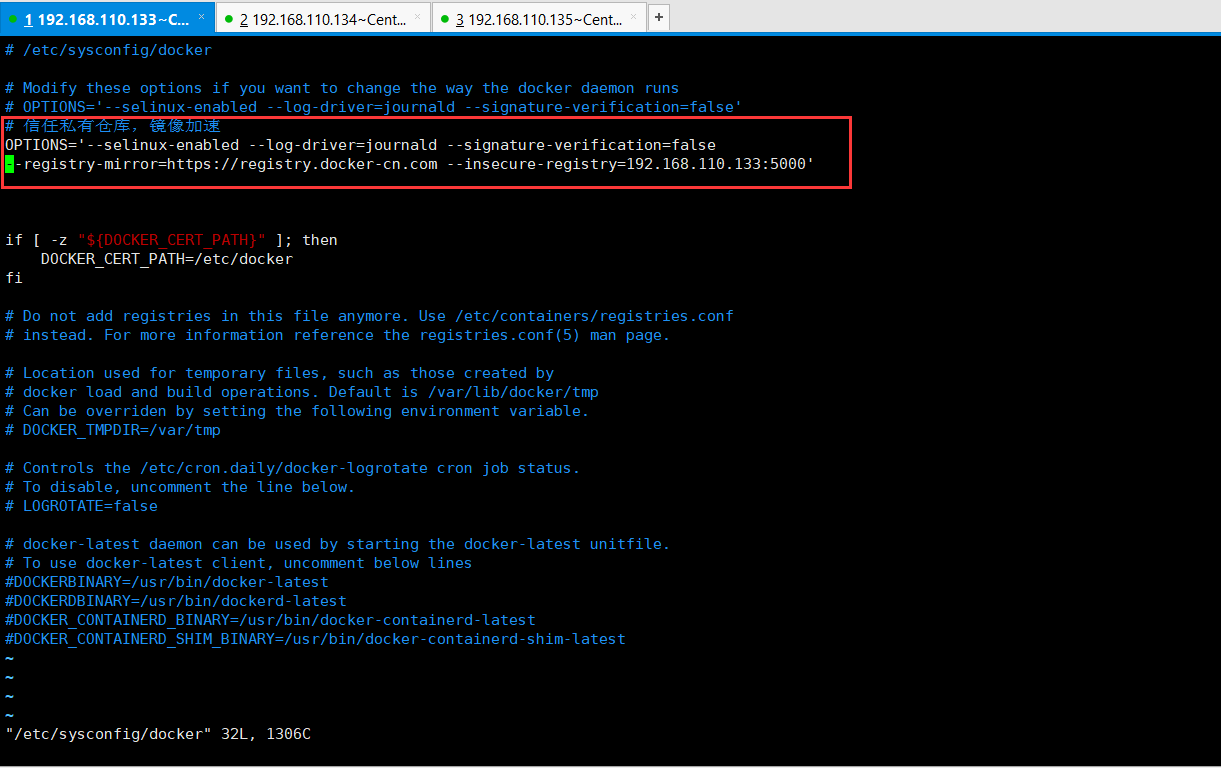
Task: Click the commented-out '# OPTIONS=' line
Action: coord(374,107)
